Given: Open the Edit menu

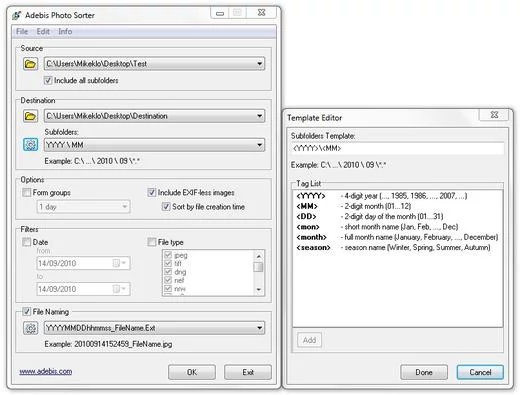Looking at the screenshot, I should coord(43,32).
